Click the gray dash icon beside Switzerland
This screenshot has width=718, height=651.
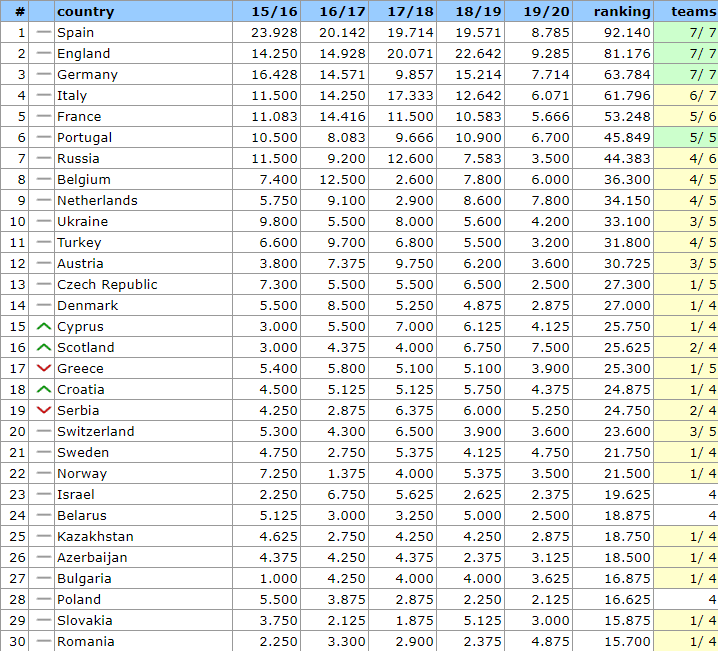(43, 432)
